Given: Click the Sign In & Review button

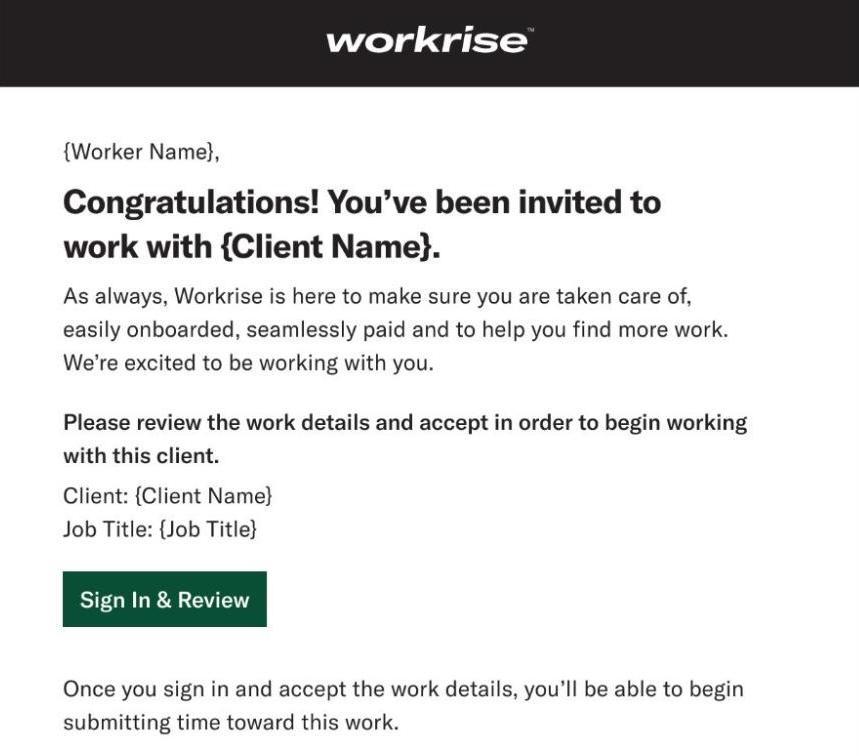Looking at the screenshot, I should (165, 599).
